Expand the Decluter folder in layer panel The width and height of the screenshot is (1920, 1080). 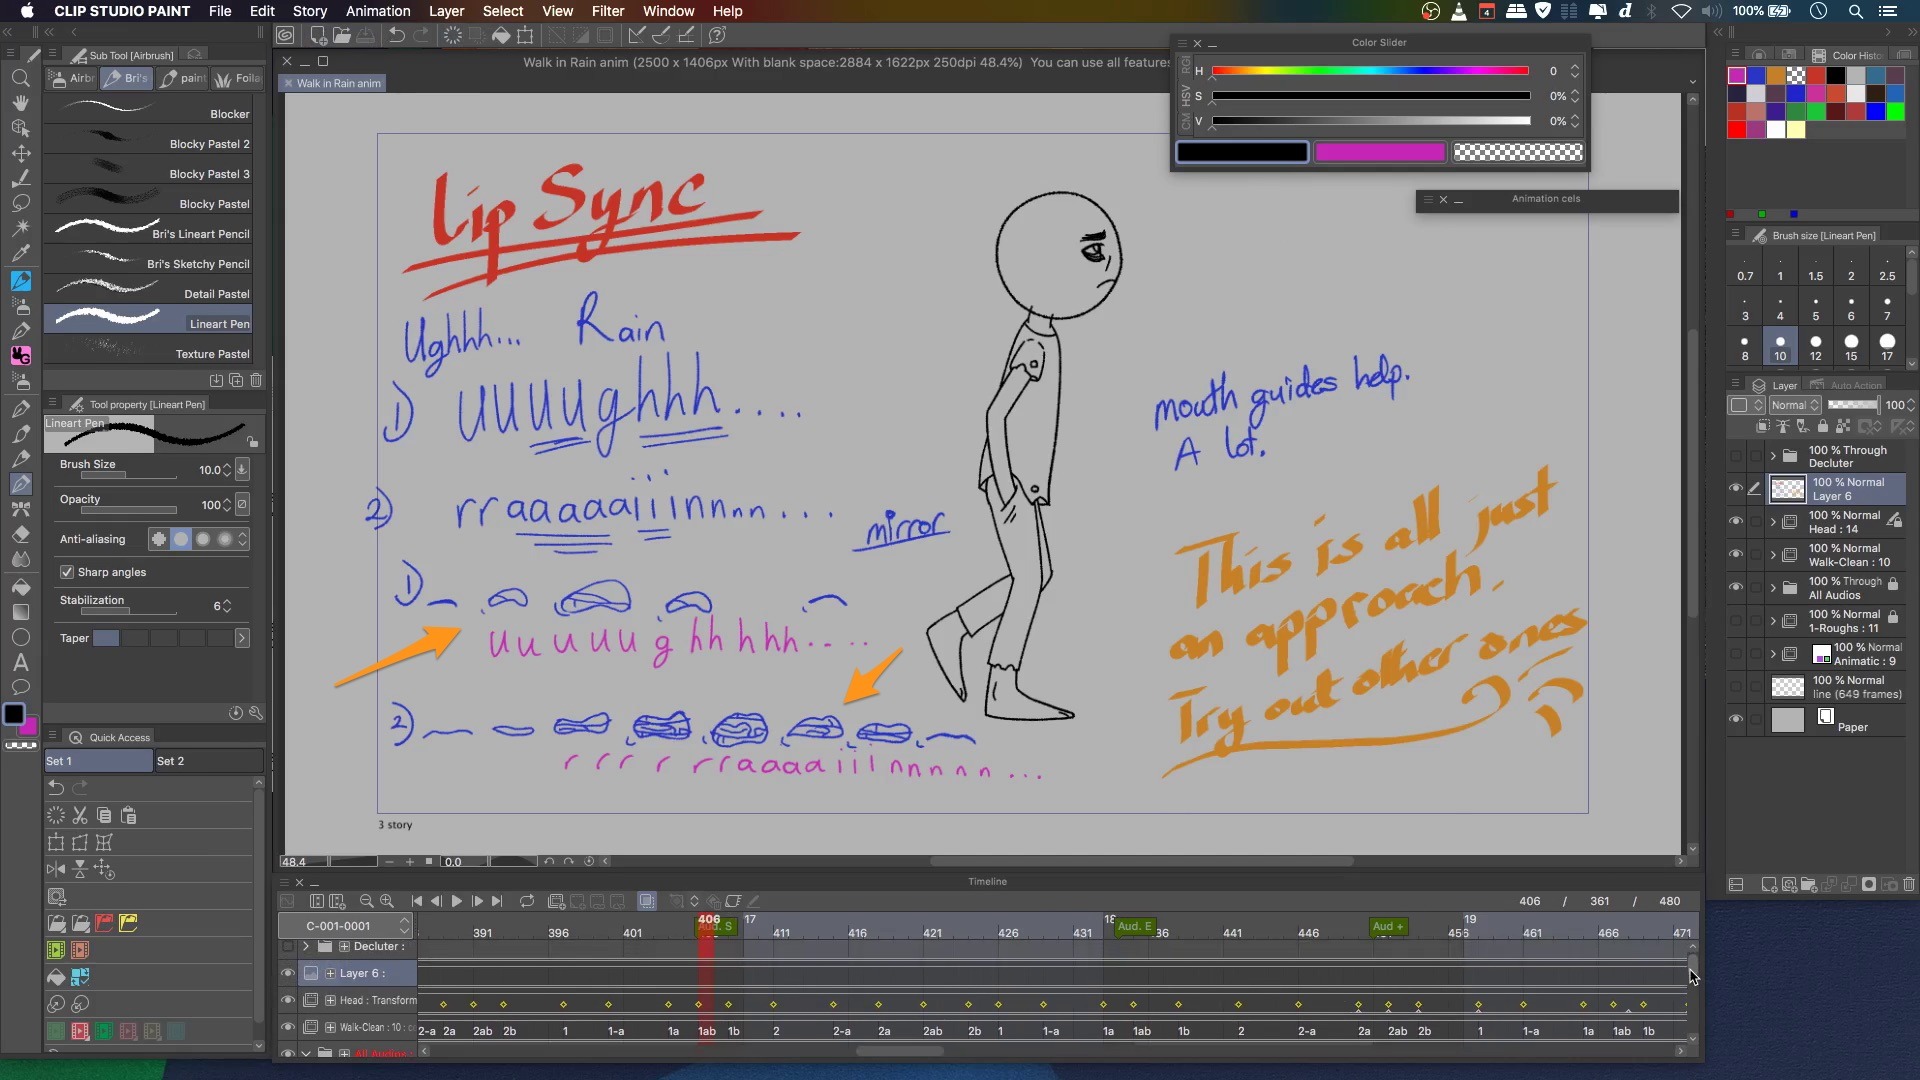pos(1773,456)
